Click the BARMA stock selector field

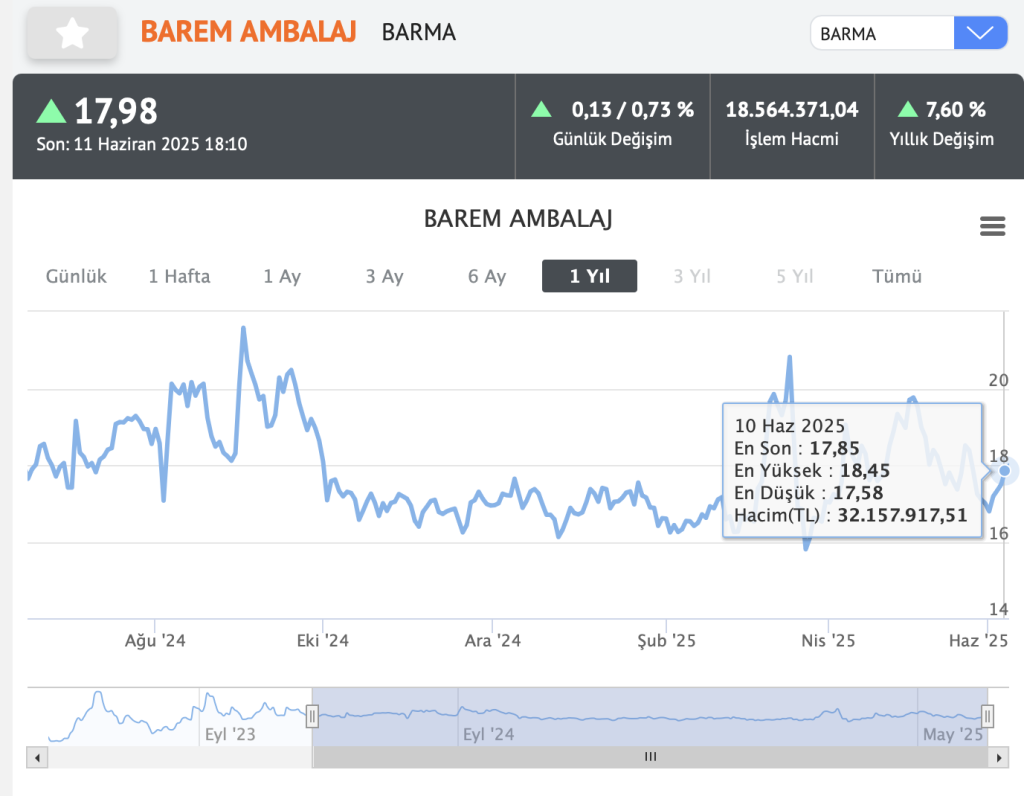[x=882, y=33]
